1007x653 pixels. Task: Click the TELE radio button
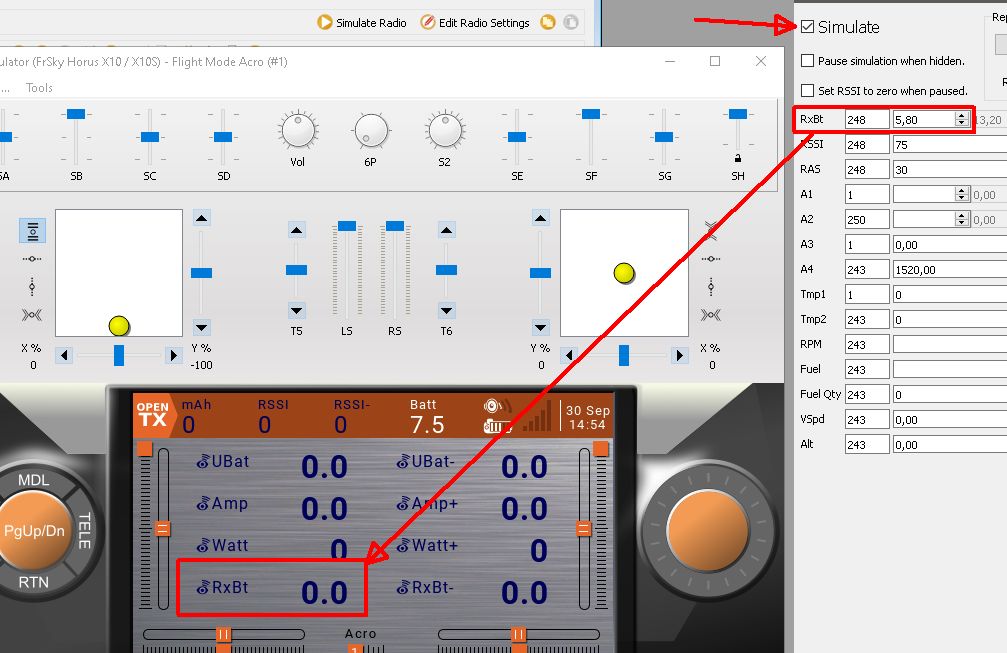[x=84, y=531]
